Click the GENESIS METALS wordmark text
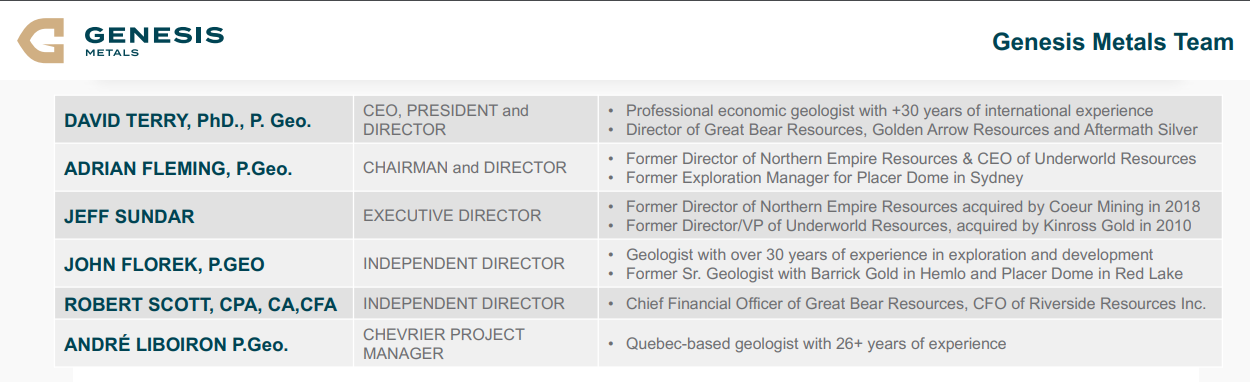Viewport: 1250px width, 382px height. click(154, 40)
